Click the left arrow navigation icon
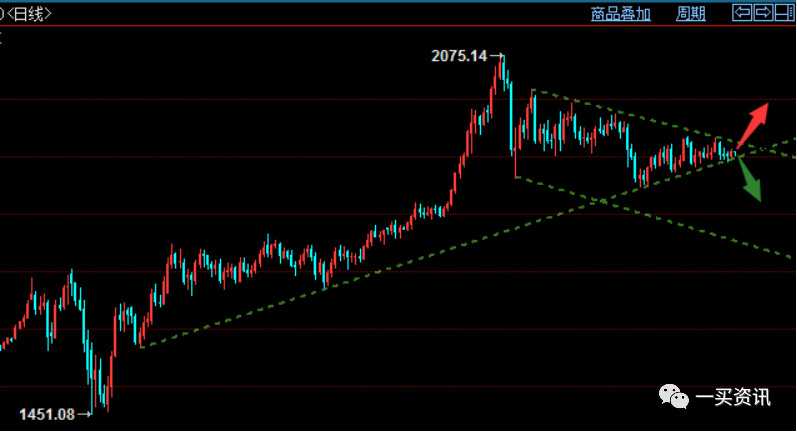797x432 pixels. tap(742, 13)
